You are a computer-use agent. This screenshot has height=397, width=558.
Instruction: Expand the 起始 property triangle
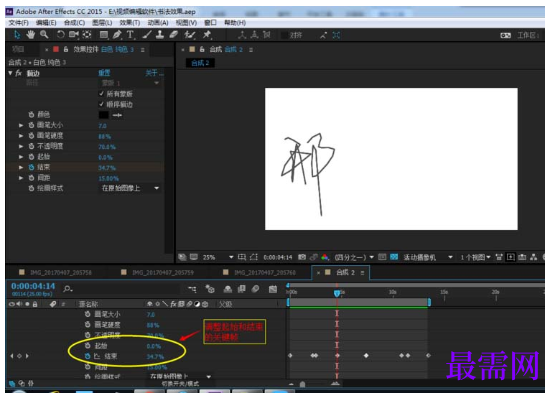point(21,157)
